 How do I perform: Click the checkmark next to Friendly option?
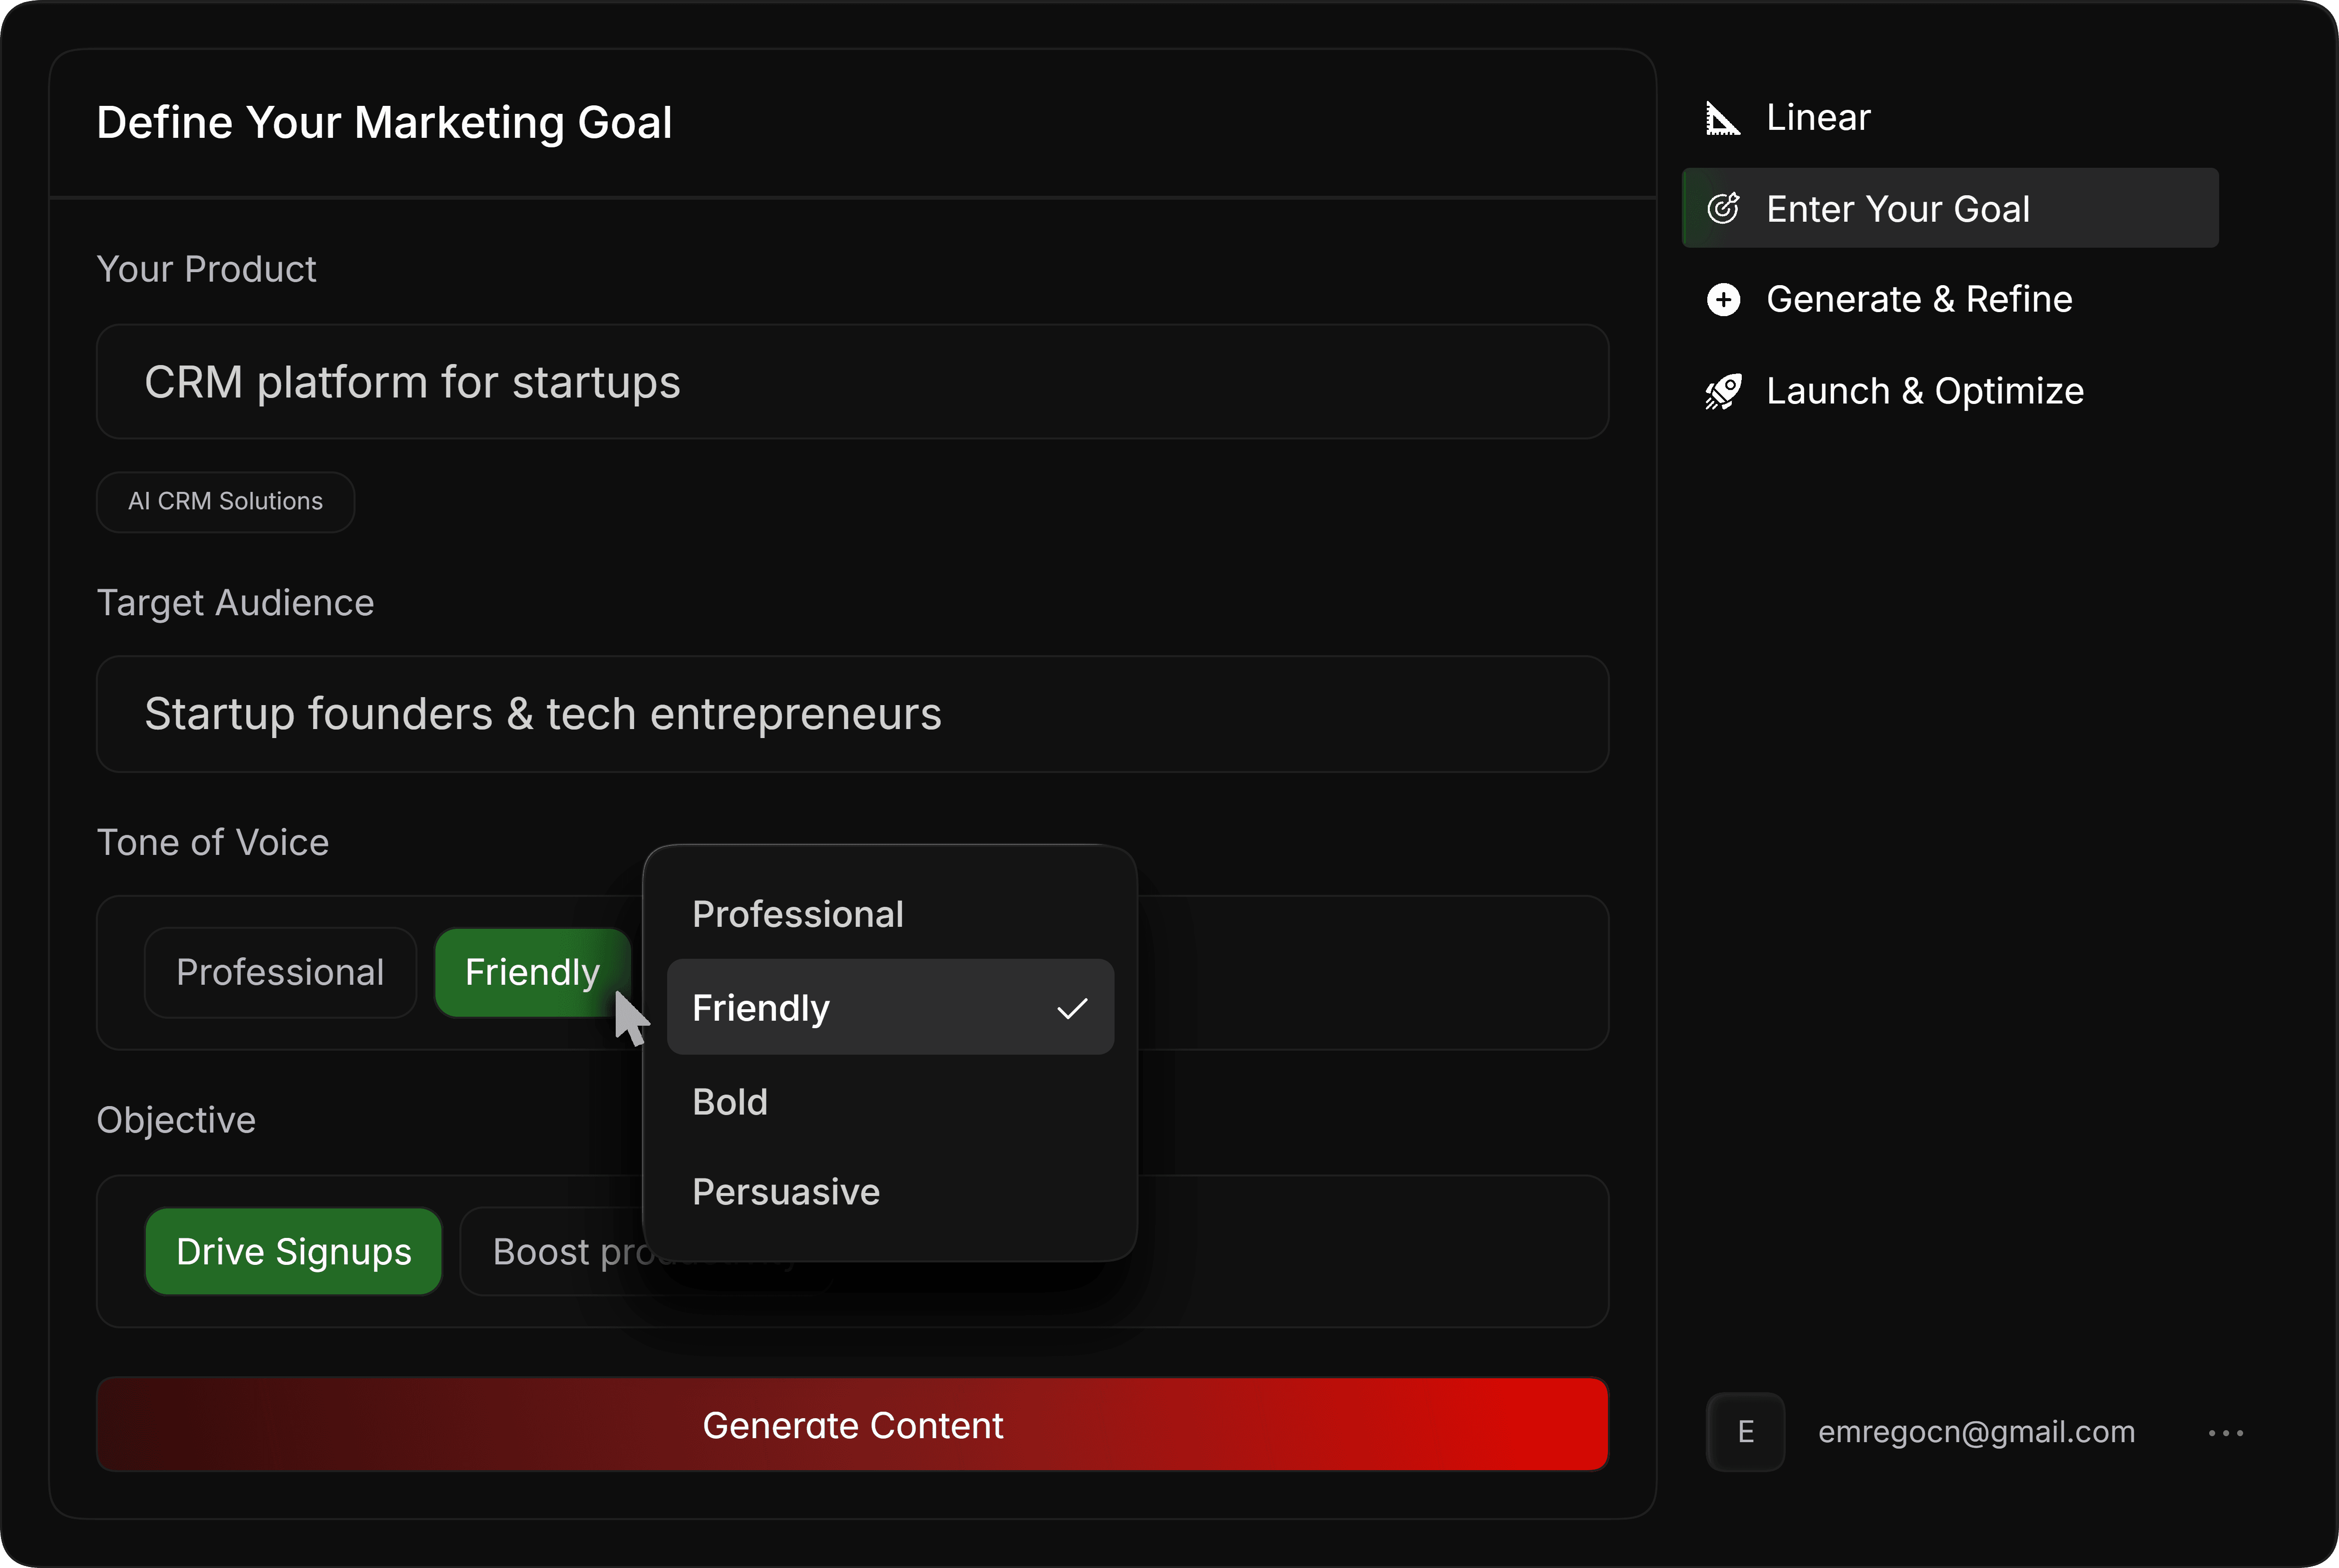[x=1071, y=1008]
